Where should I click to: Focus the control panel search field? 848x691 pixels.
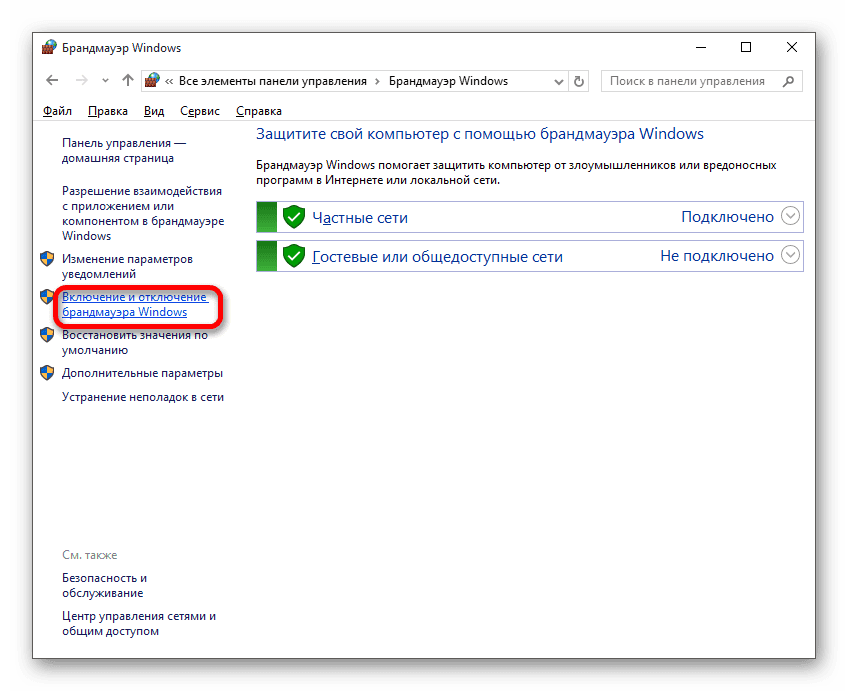(x=701, y=81)
